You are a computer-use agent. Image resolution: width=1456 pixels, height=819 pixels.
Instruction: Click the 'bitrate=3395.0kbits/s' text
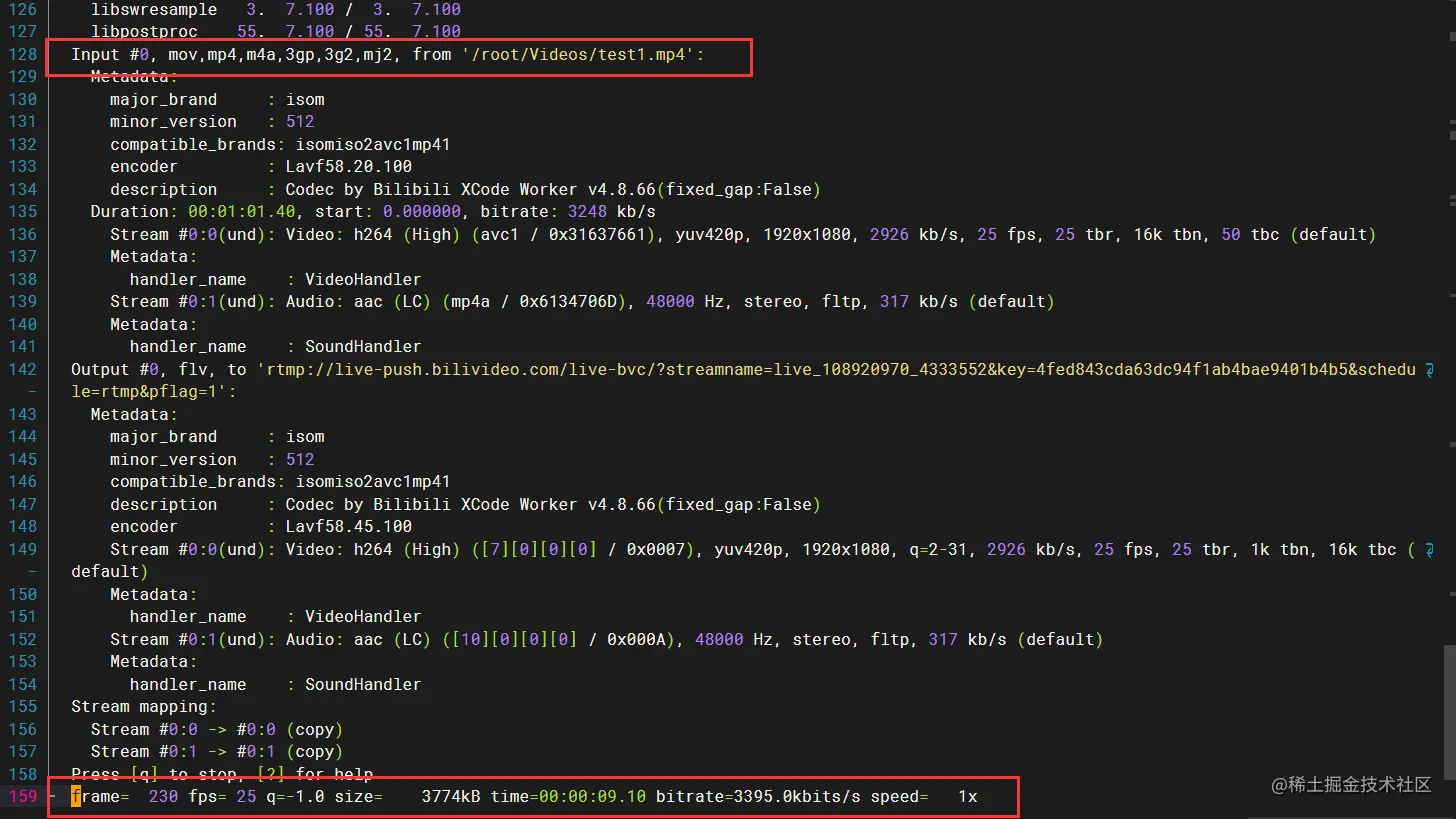[x=758, y=797]
